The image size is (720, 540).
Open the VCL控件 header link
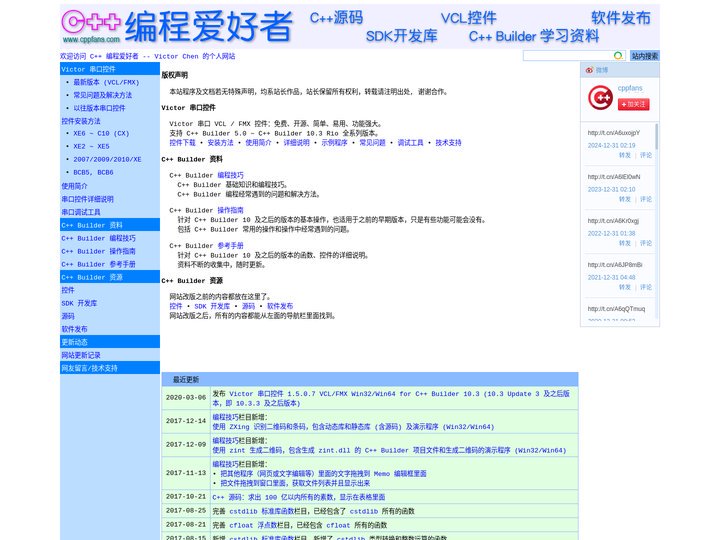(x=468, y=18)
